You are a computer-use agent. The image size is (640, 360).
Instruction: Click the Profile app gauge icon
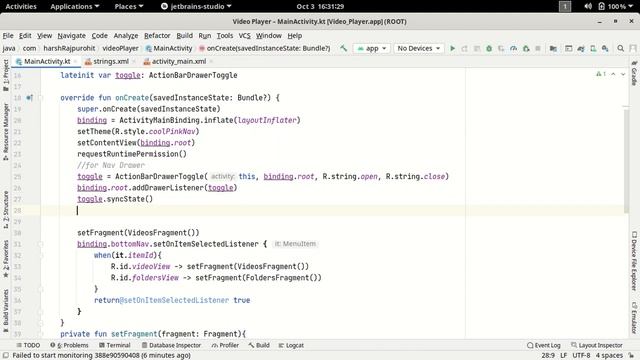click(513, 48)
